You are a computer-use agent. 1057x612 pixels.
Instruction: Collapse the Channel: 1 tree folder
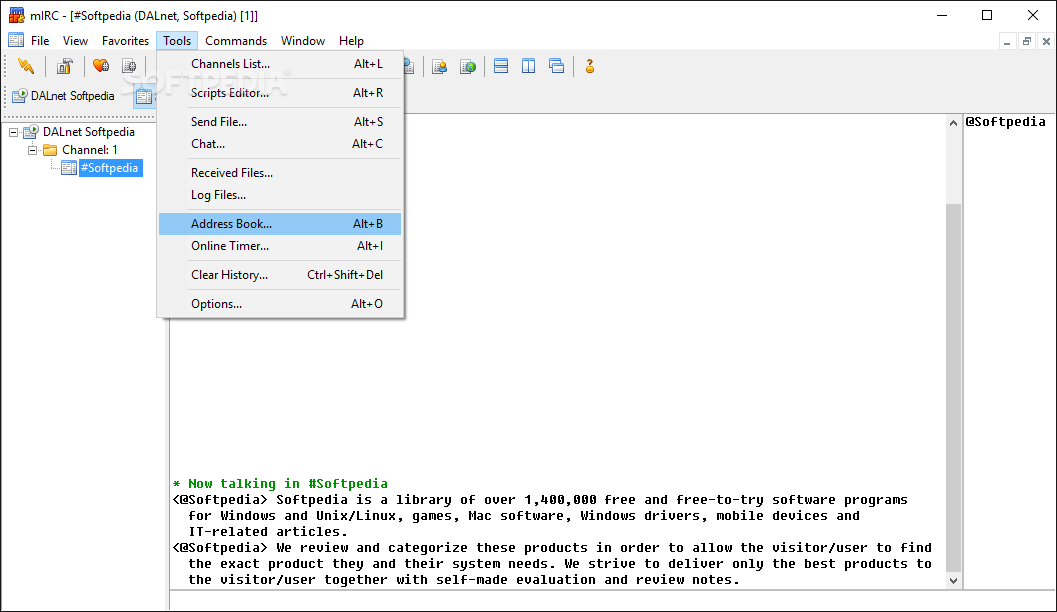32,150
